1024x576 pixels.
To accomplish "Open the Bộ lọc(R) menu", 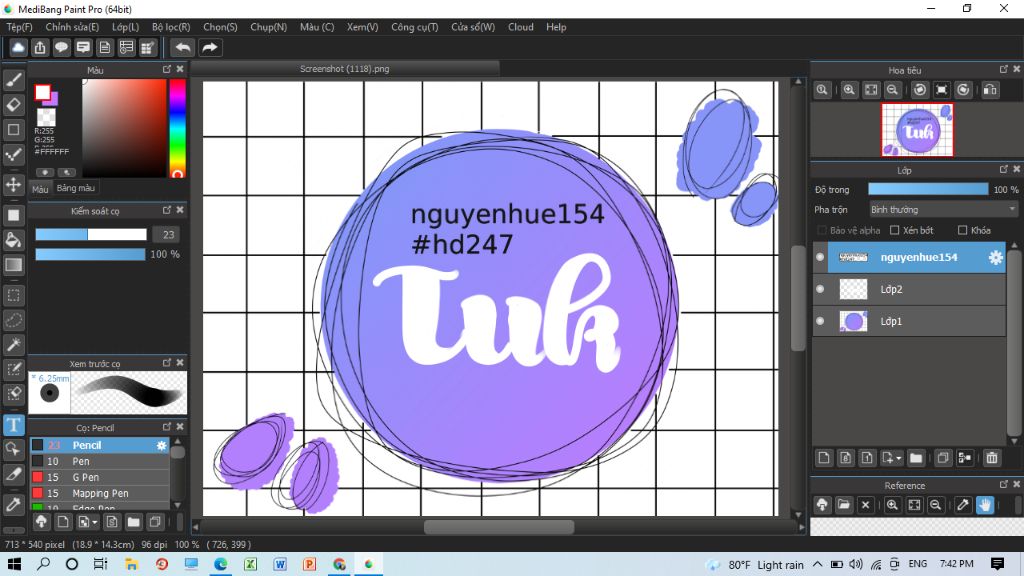I will [x=171, y=27].
